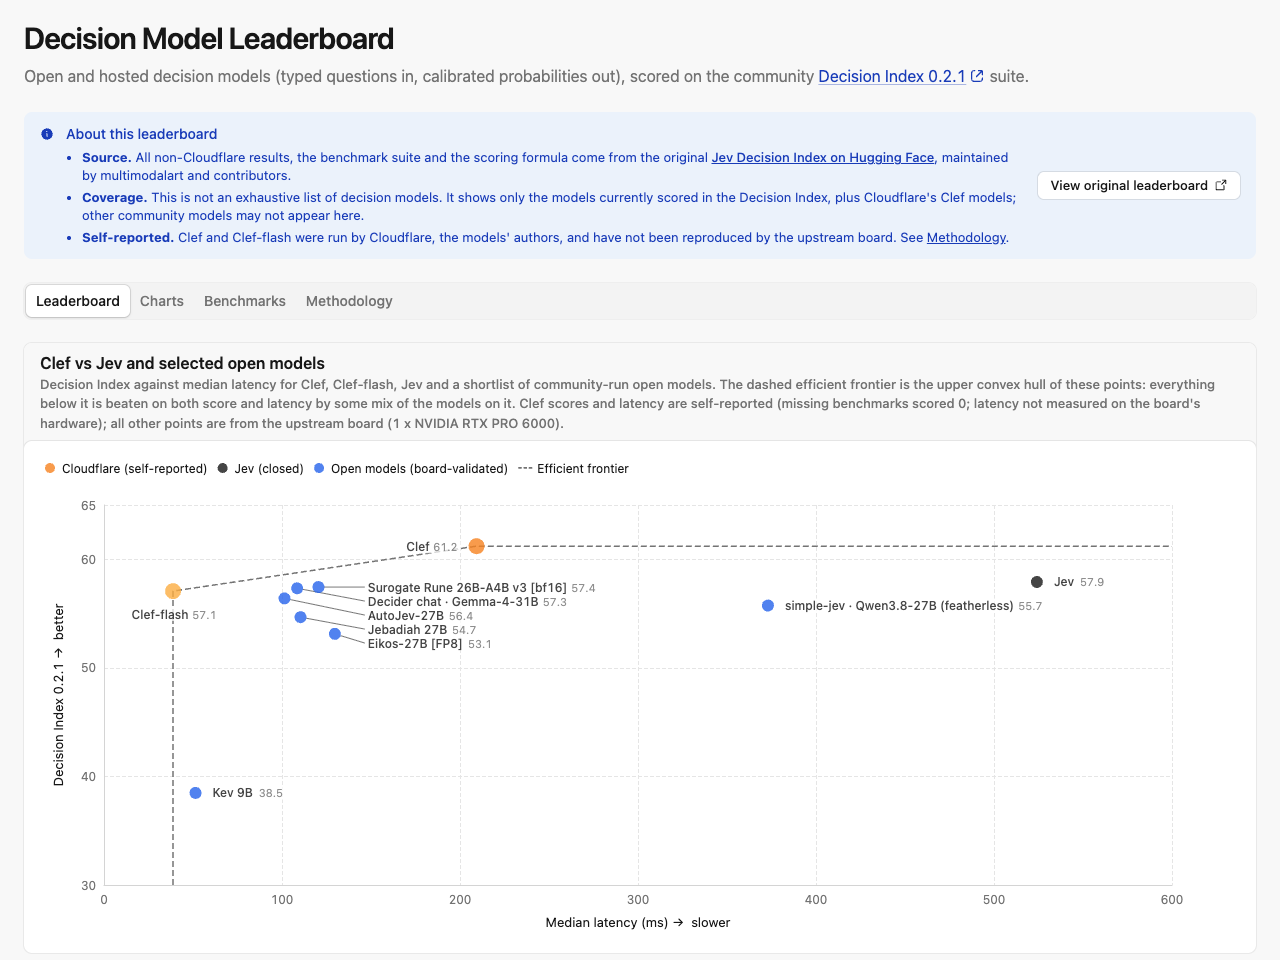This screenshot has width=1280, height=960.
Task: Click the Decision Model Leaderboard page title
Action: point(209,38)
